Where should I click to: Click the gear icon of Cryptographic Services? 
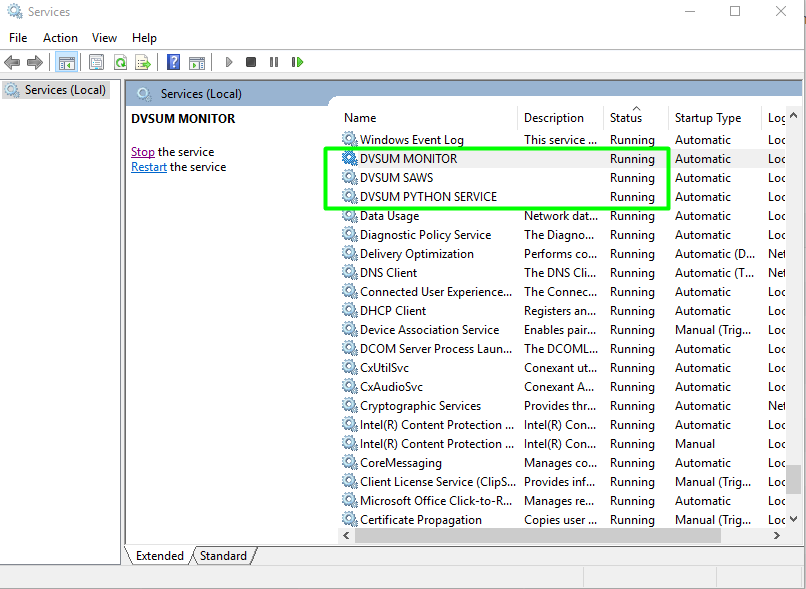coord(350,406)
